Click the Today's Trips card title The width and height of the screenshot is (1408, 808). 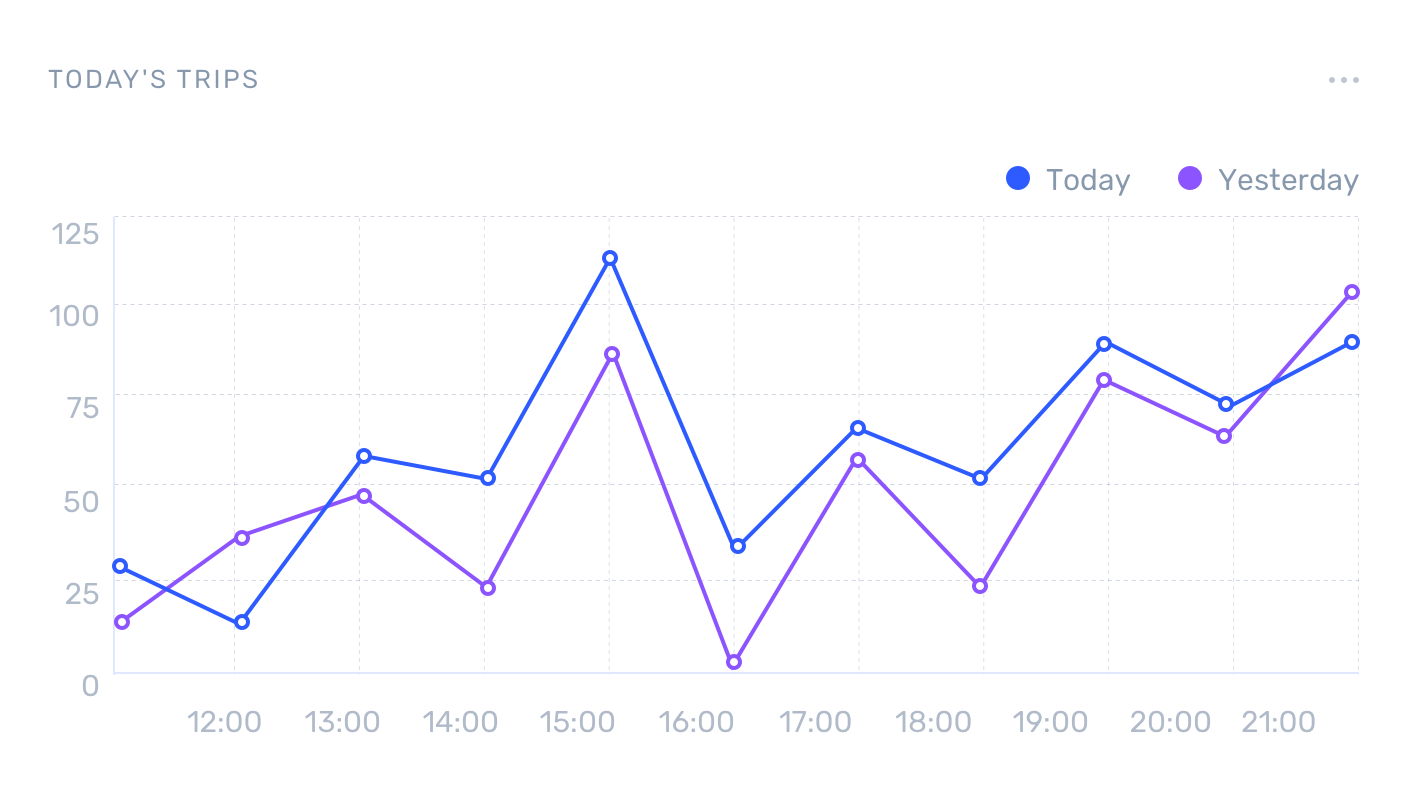[153, 80]
